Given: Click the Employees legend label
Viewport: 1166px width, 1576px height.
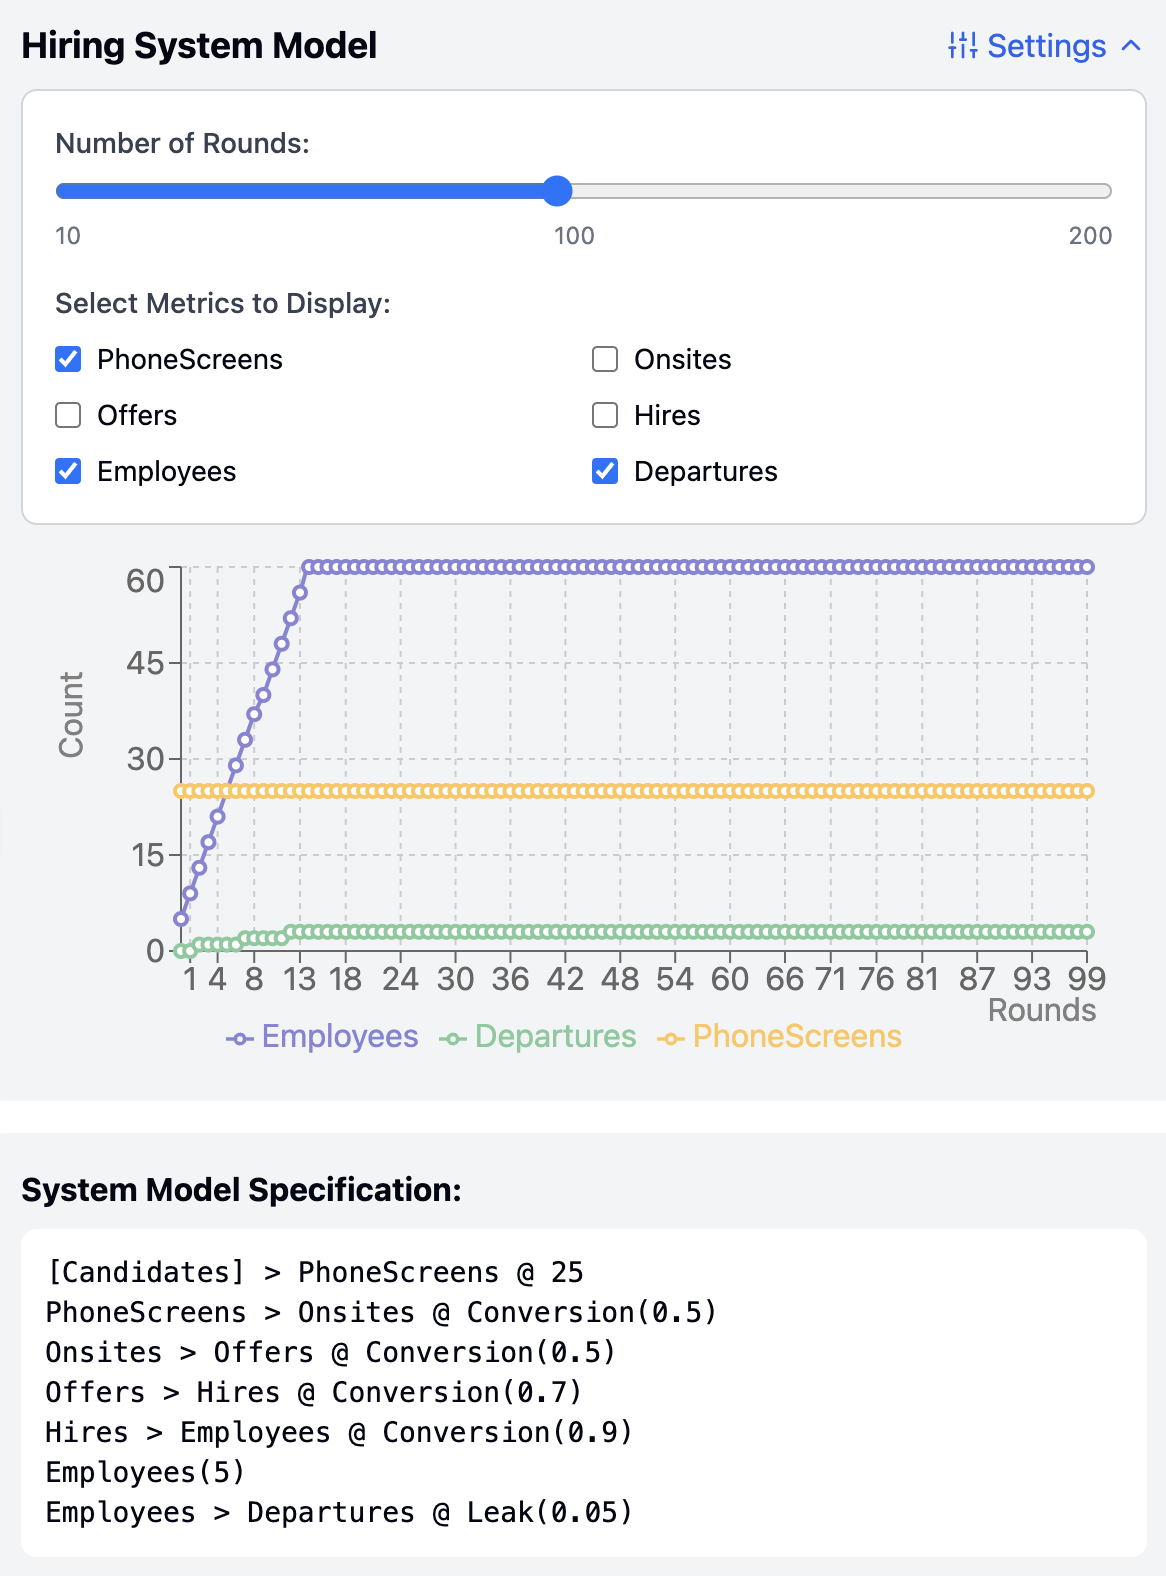Looking at the screenshot, I should (340, 1037).
